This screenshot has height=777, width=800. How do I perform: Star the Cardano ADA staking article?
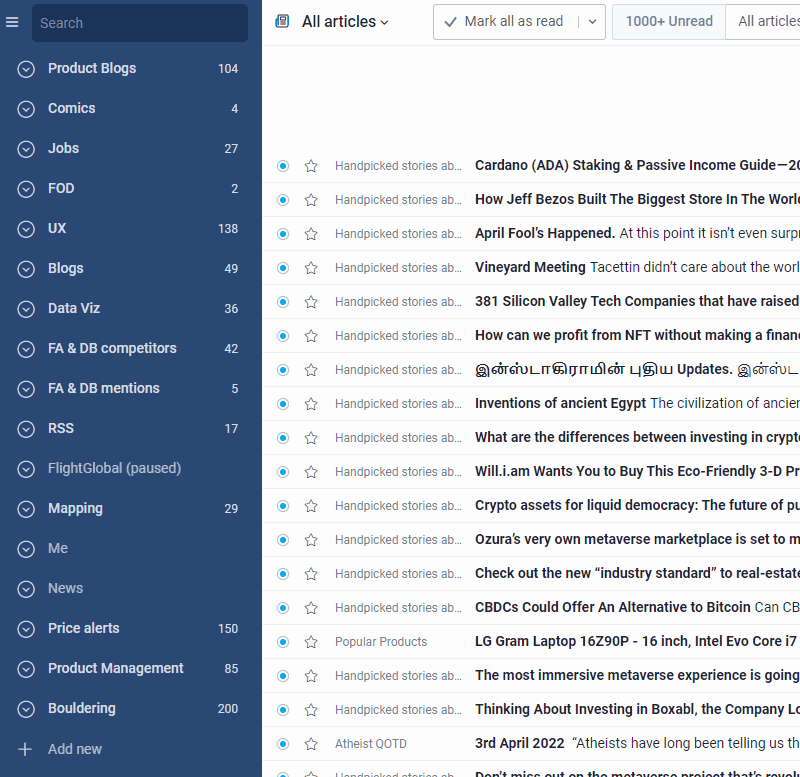311,165
